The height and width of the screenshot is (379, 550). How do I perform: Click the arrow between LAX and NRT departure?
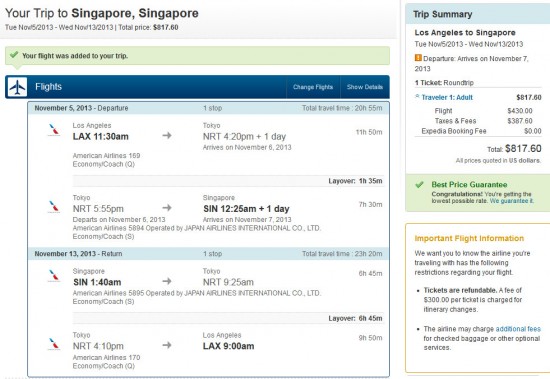167,135
